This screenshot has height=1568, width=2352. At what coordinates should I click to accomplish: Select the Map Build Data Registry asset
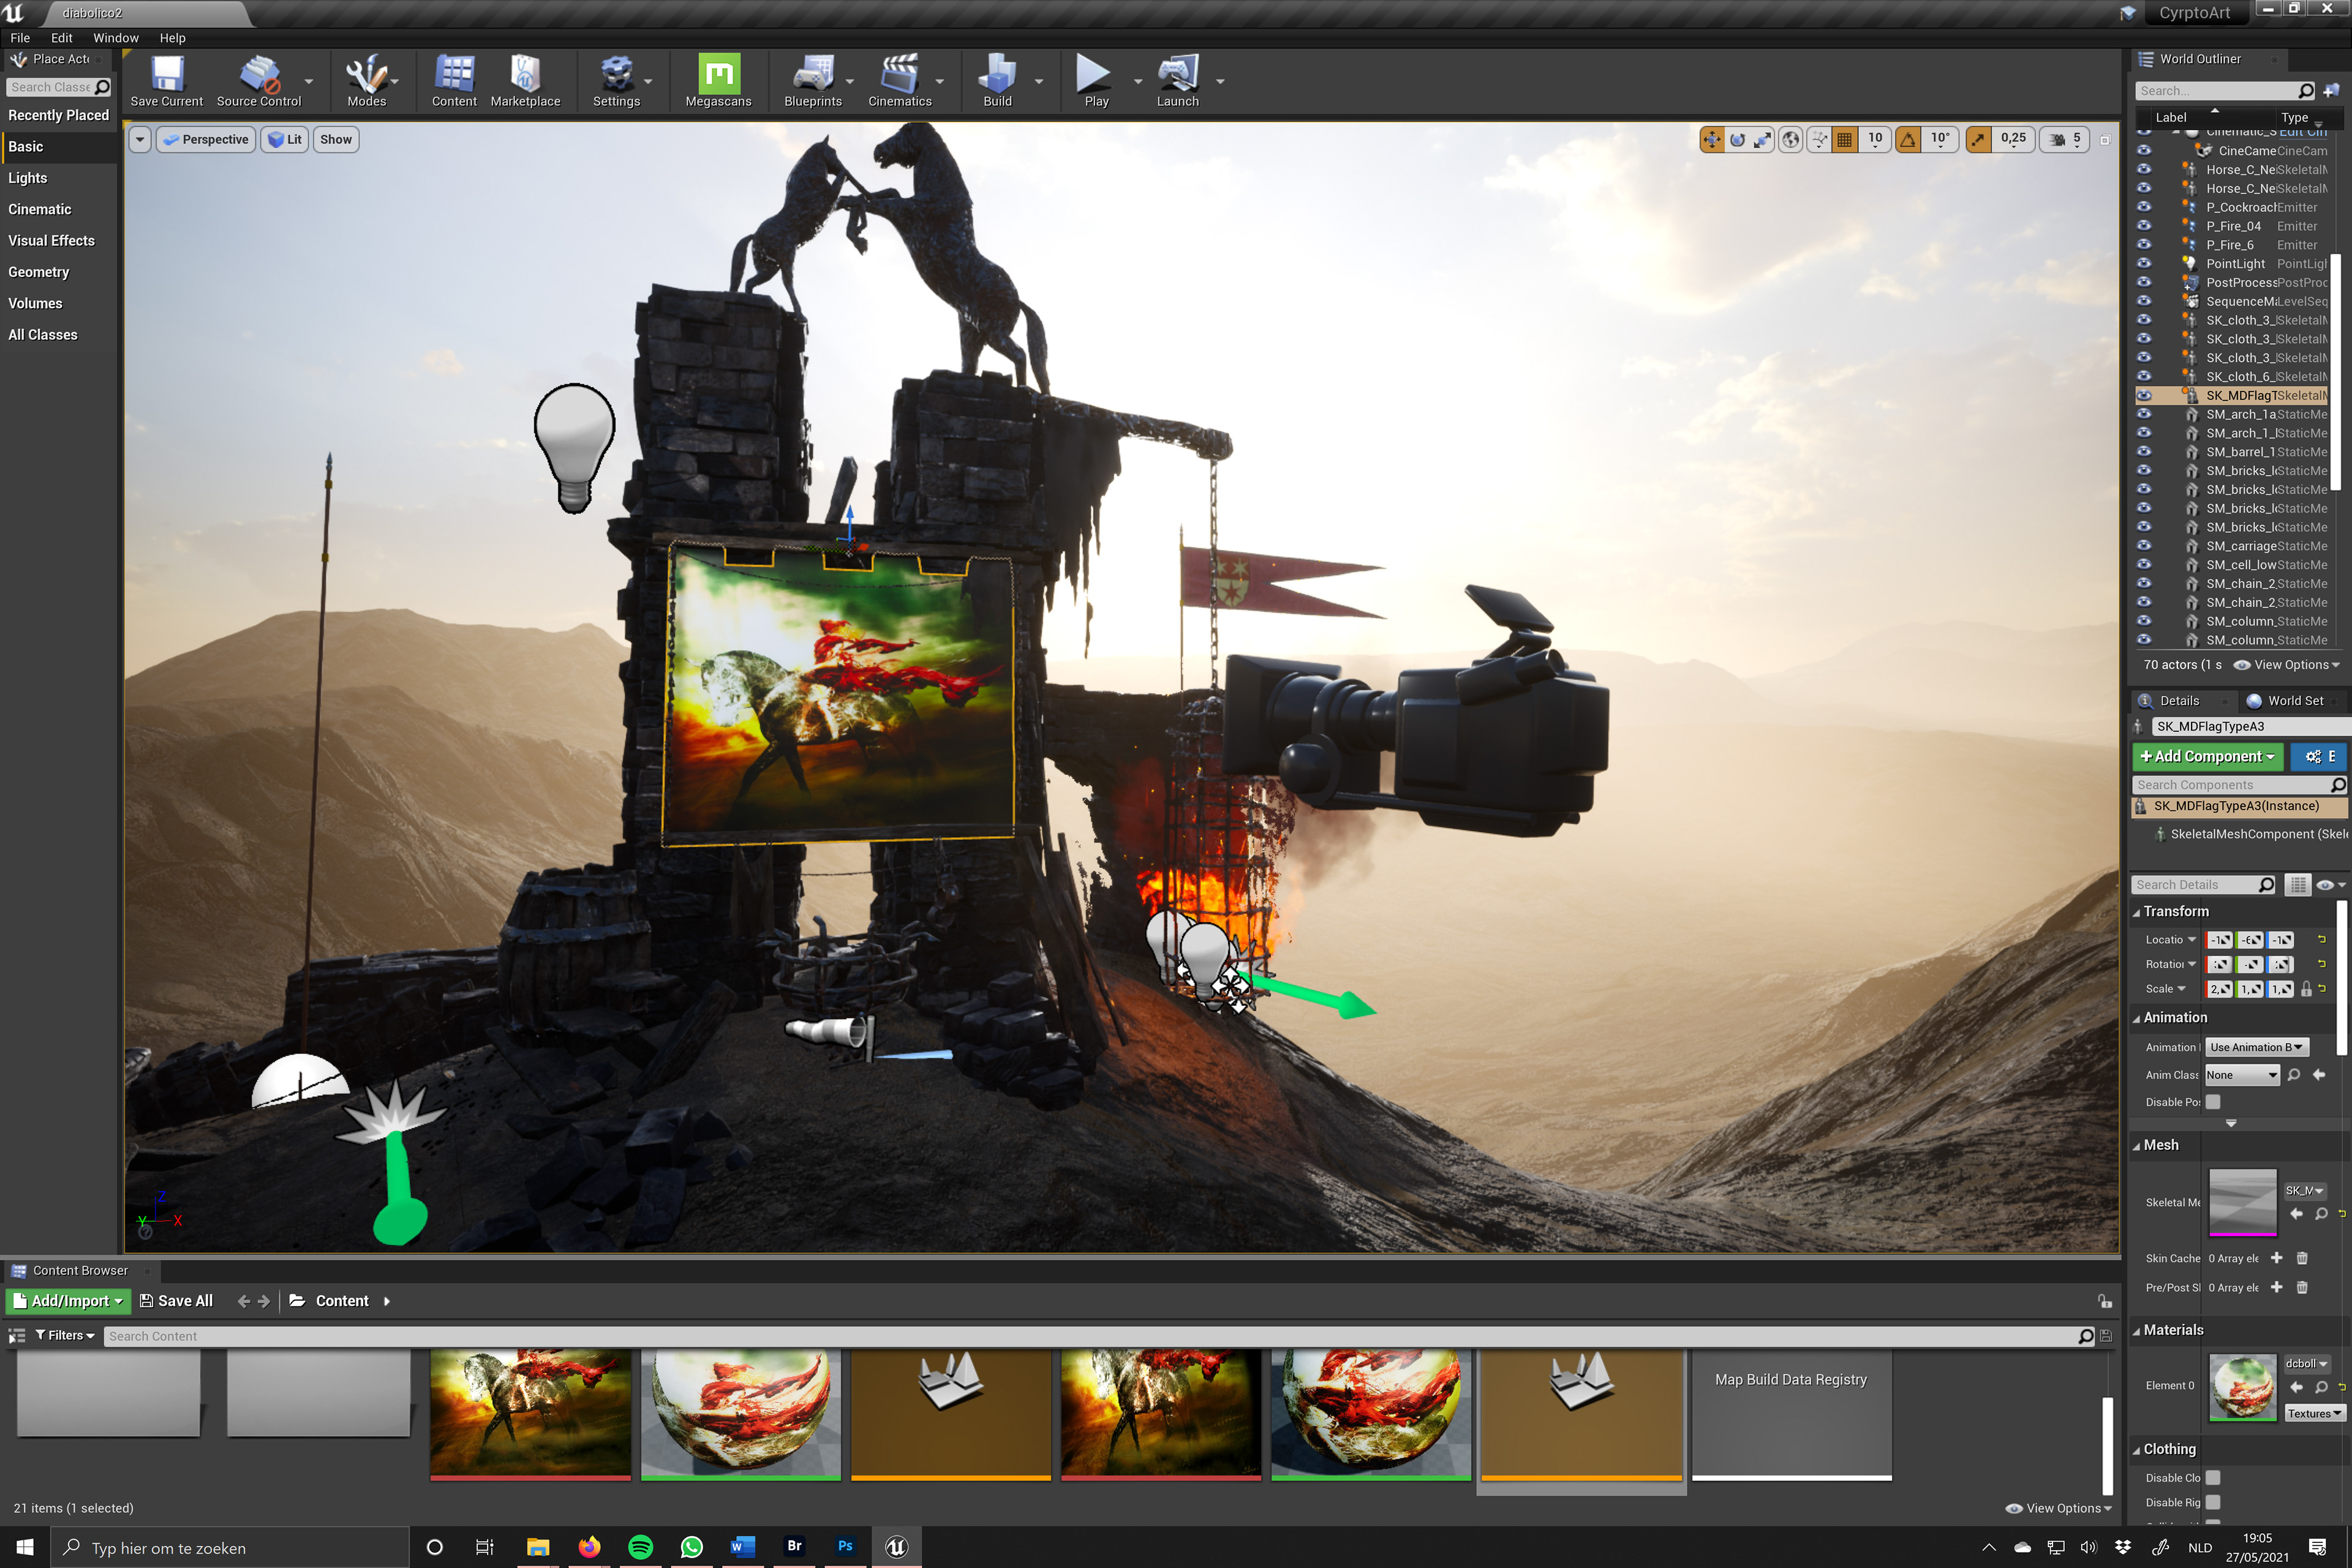pyautogui.click(x=1791, y=1415)
